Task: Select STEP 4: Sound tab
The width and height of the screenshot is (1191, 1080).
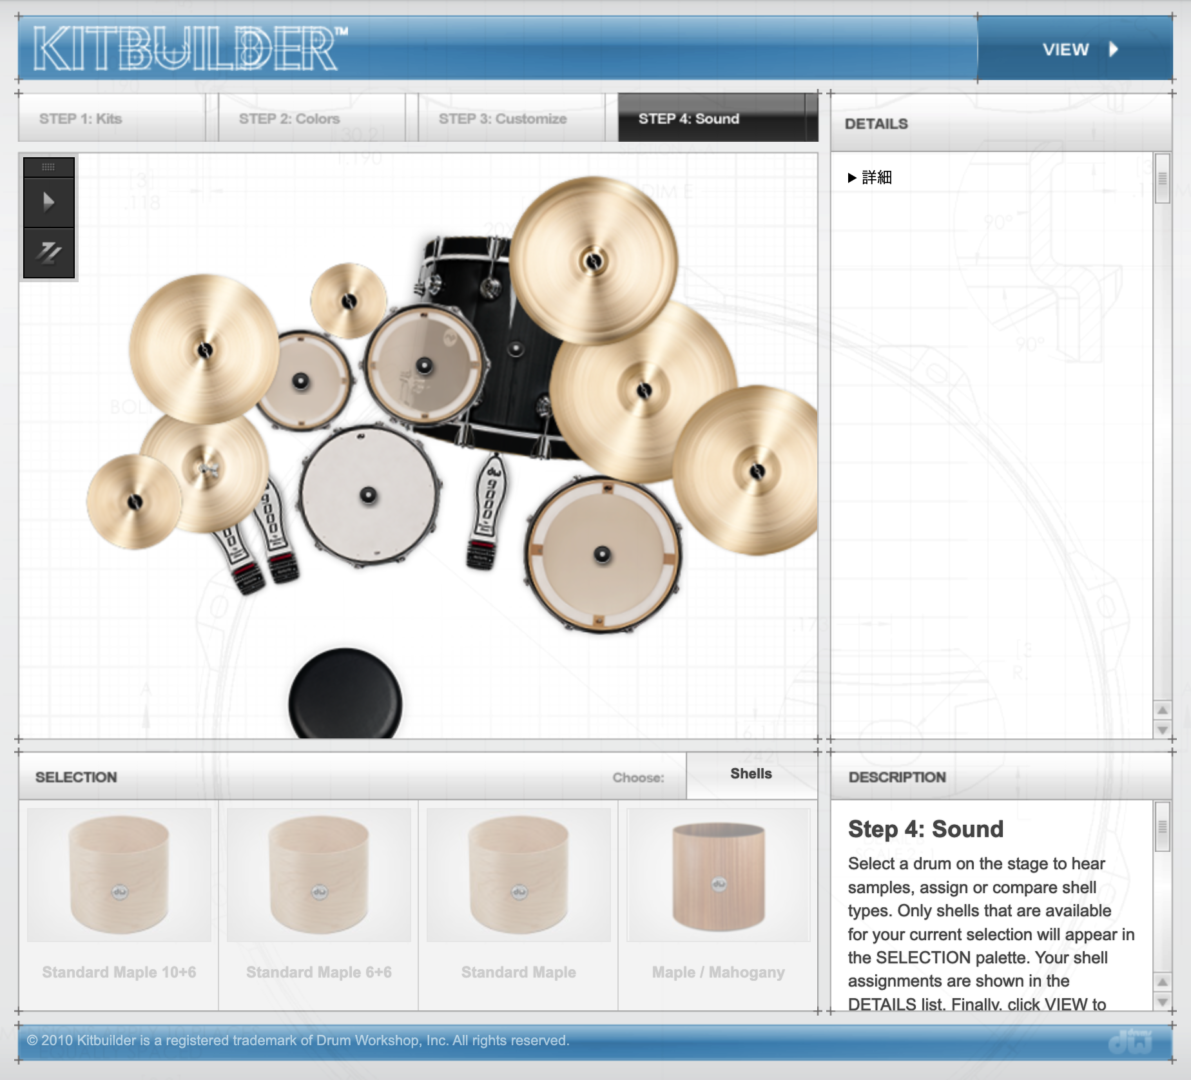Action: tap(718, 118)
